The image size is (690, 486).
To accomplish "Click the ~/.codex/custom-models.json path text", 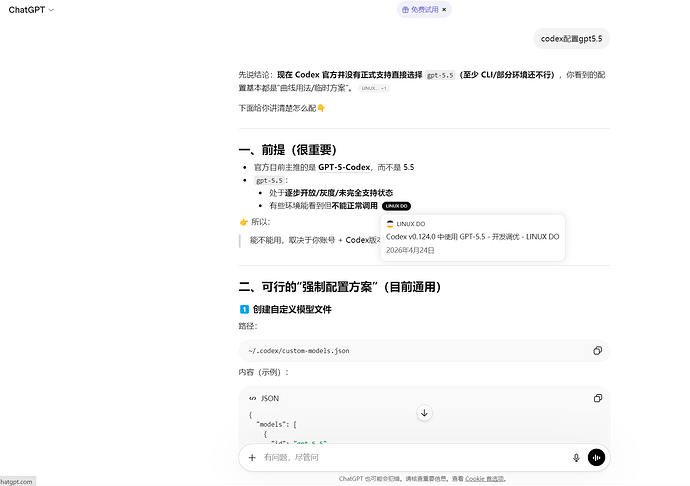I will pyautogui.click(x=298, y=351).
